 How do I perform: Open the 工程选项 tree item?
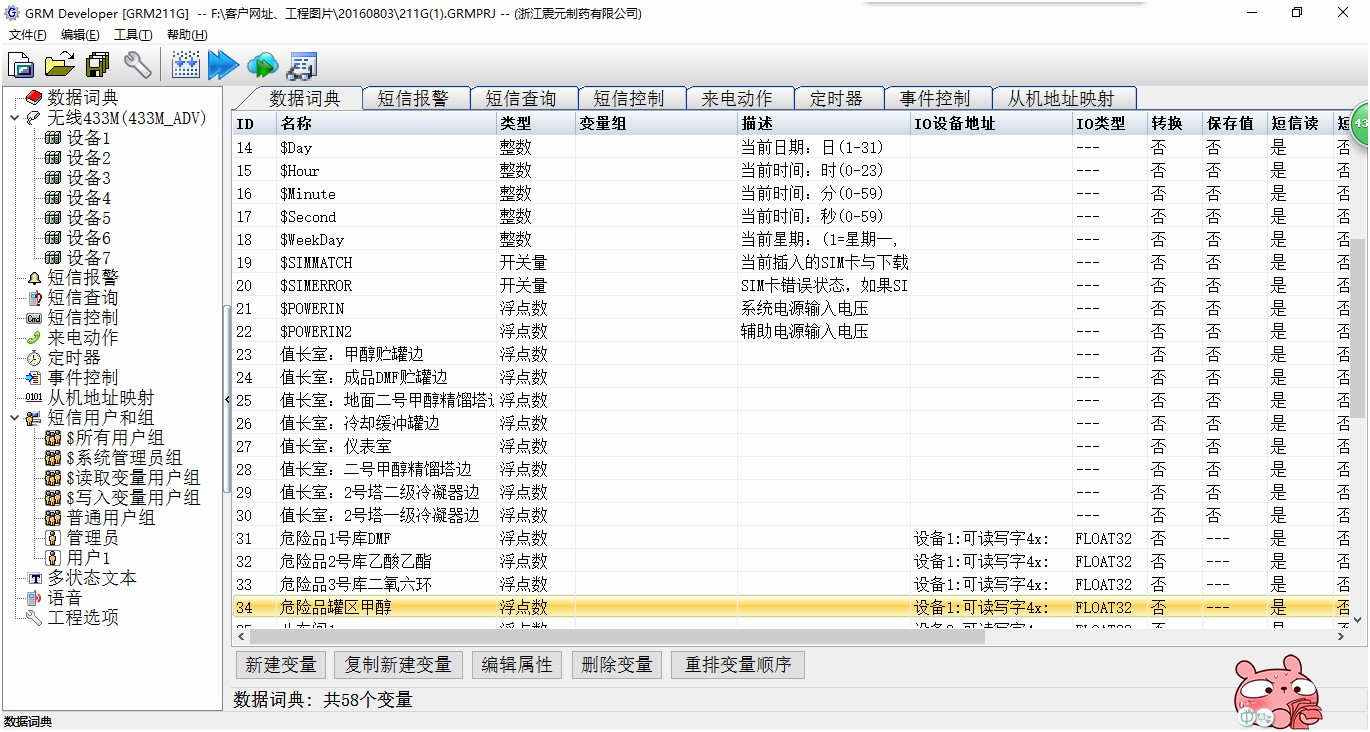[x=82, y=618]
